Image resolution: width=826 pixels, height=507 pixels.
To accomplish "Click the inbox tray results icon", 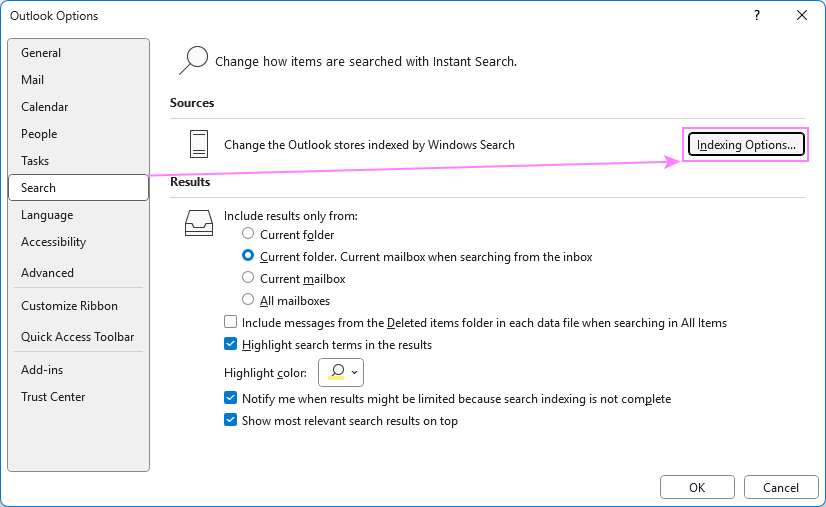I will coord(199,223).
